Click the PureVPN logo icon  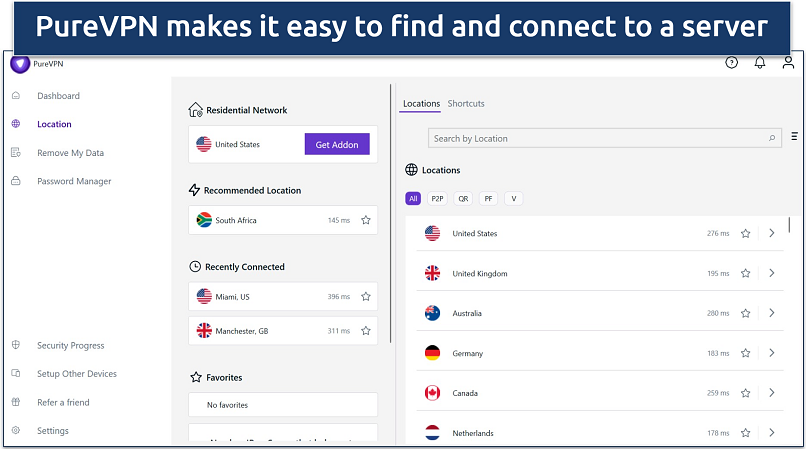pos(19,64)
